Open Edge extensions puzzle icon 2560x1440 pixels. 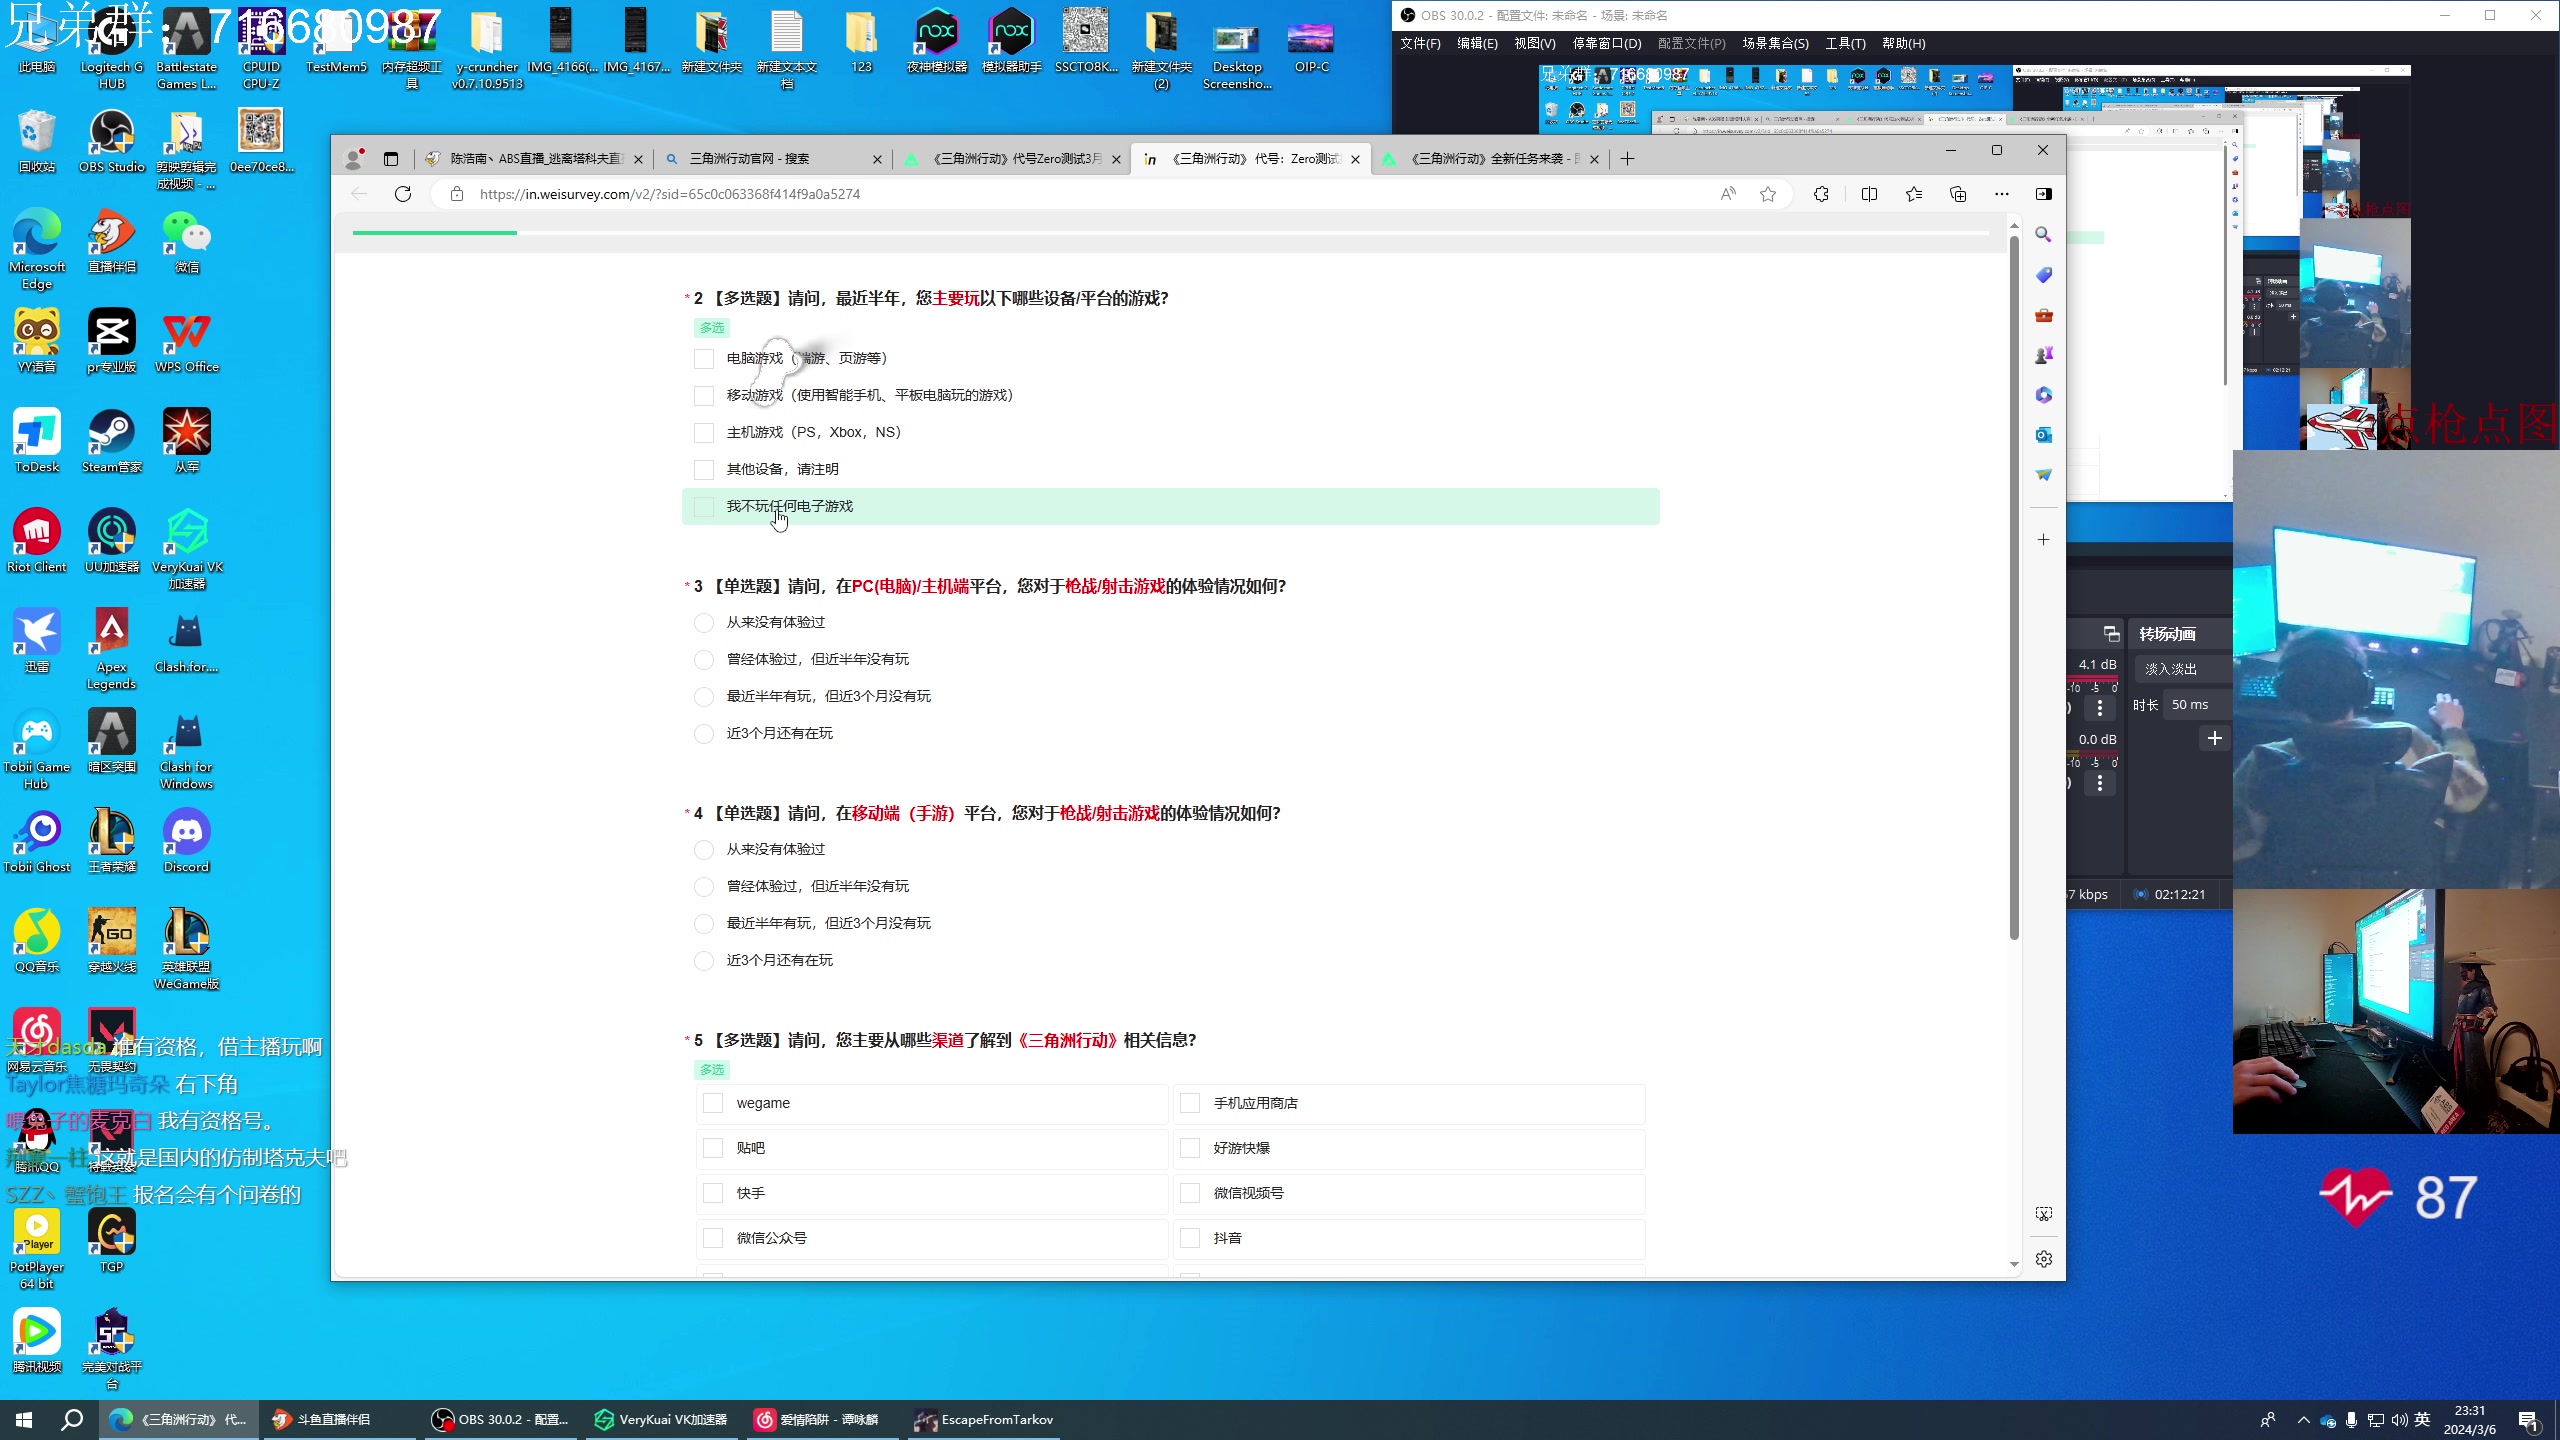[x=1821, y=194]
